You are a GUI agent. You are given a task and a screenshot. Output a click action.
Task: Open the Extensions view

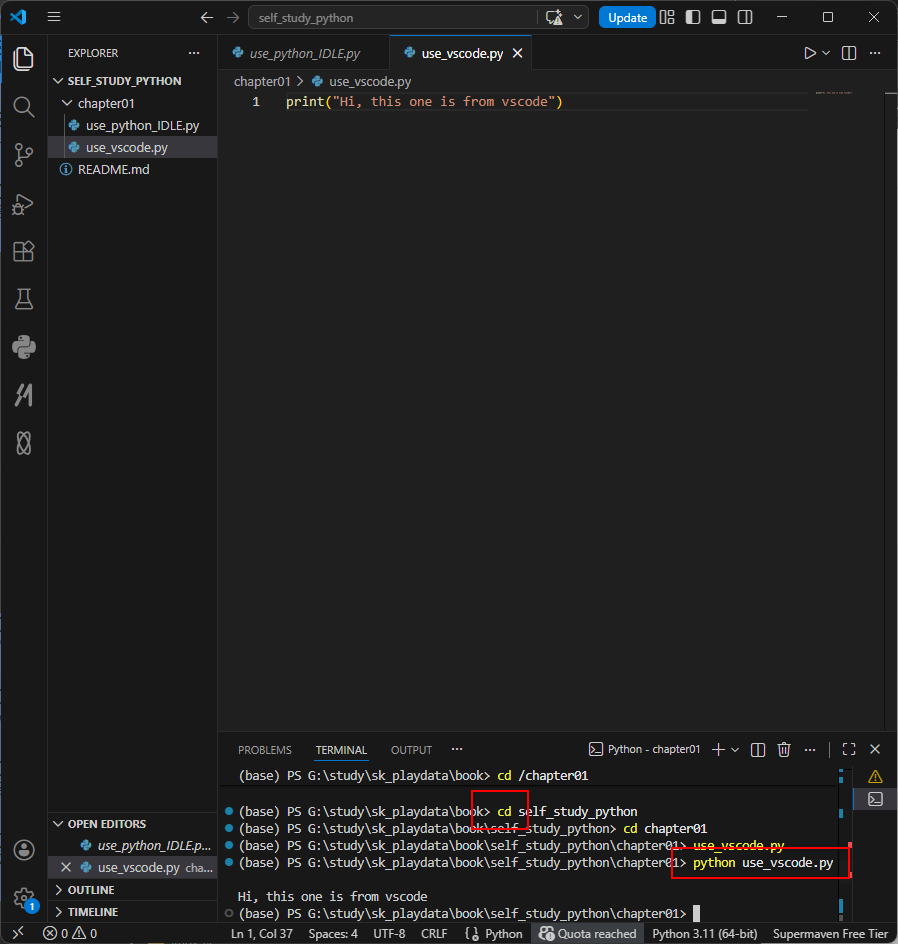(x=23, y=251)
